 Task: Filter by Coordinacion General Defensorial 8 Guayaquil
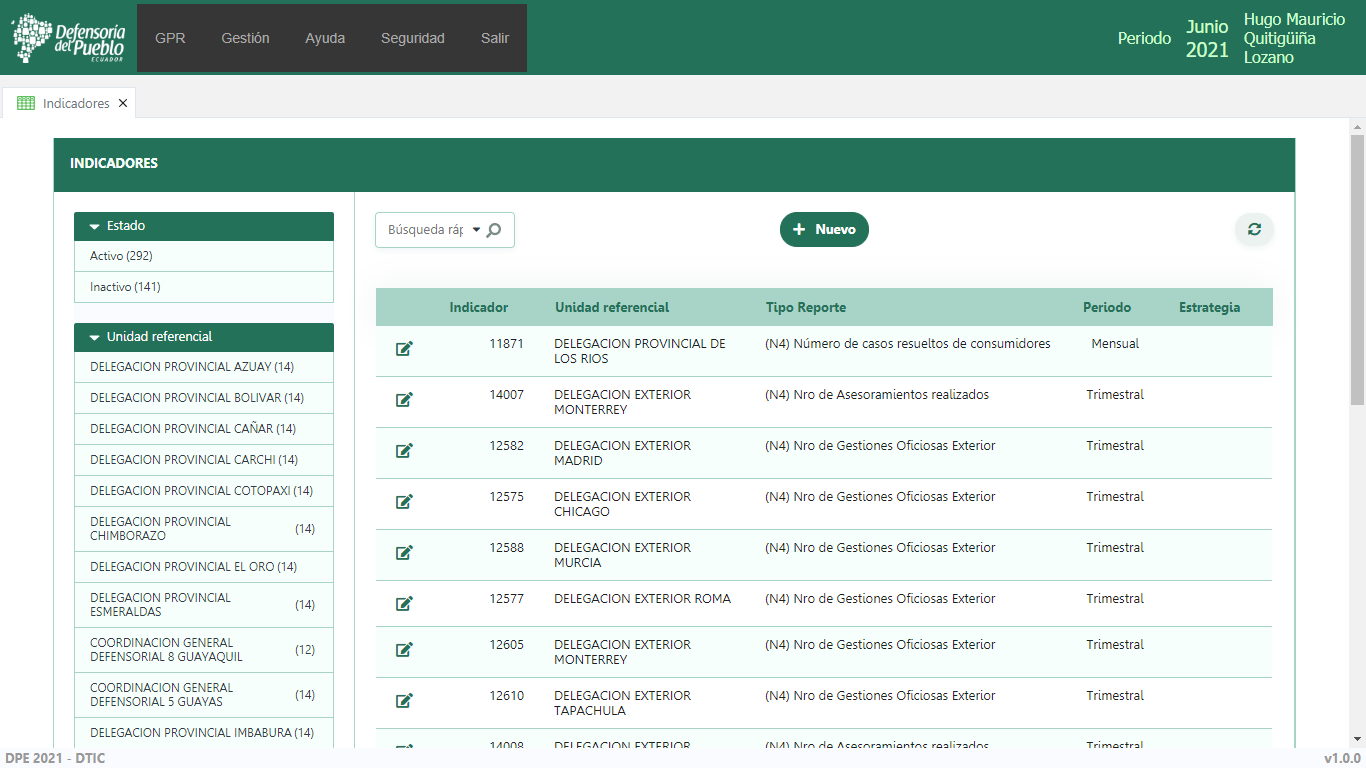204,650
